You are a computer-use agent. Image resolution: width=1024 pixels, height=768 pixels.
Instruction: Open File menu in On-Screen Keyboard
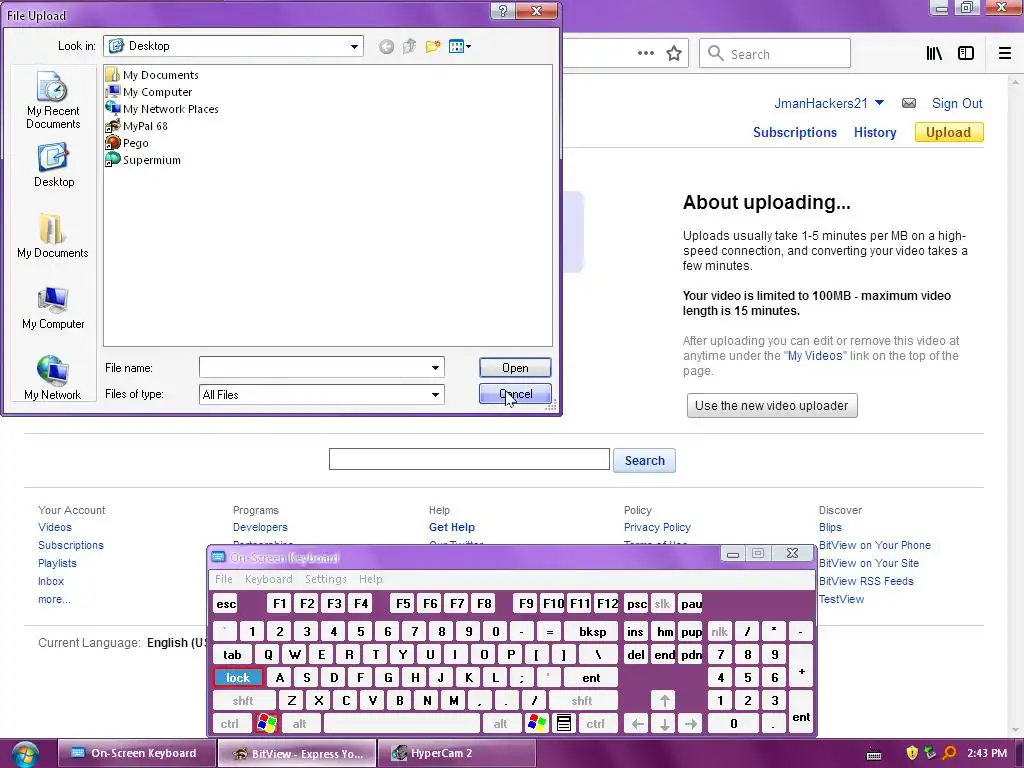point(223,579)
